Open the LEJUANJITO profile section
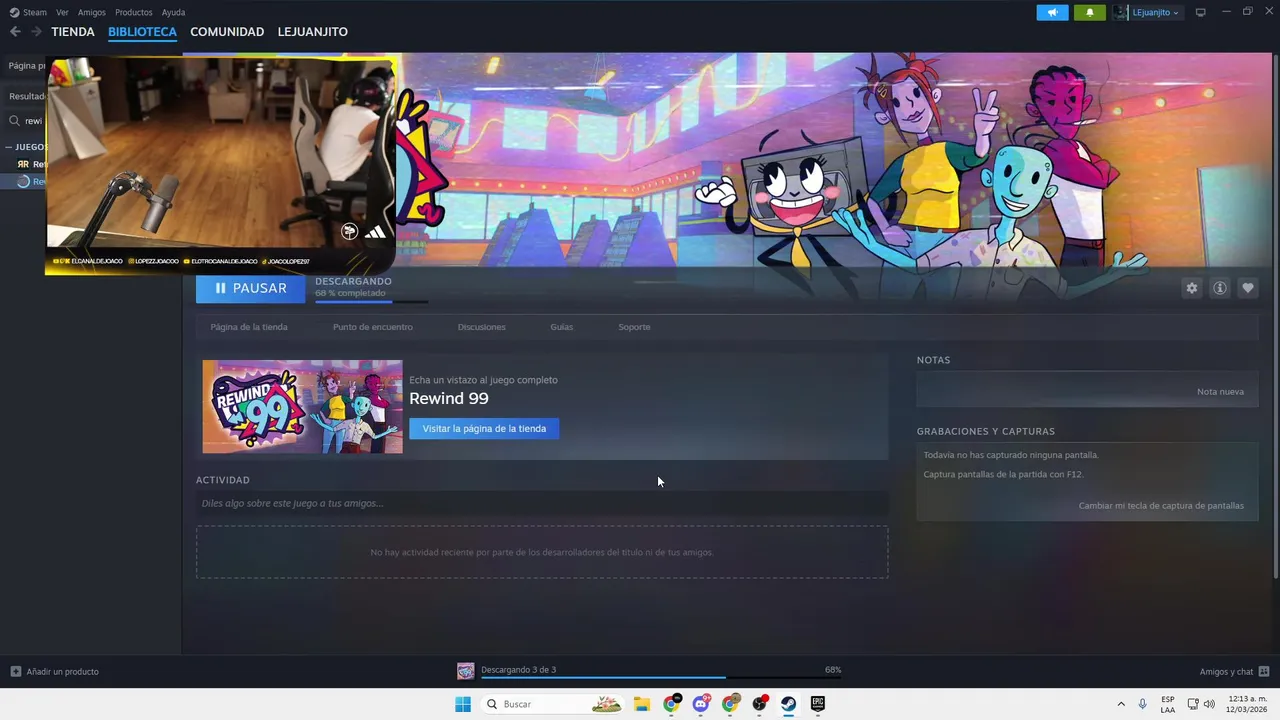The image size is (1280, 720). pos(313,32)
